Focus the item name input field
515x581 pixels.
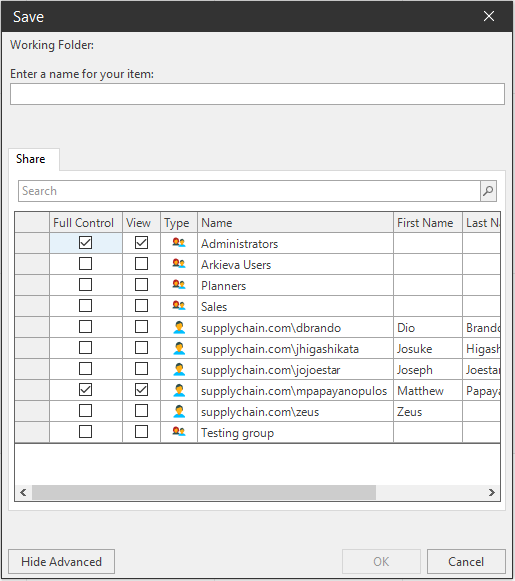(x=258, y=94)
